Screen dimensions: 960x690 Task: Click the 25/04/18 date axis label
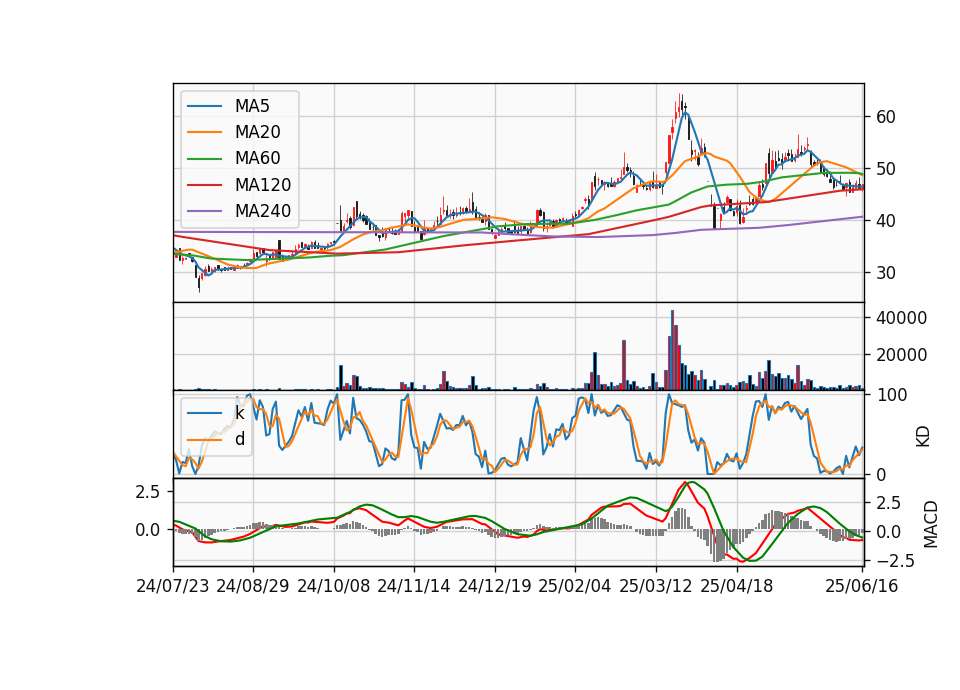coord(737,586)
